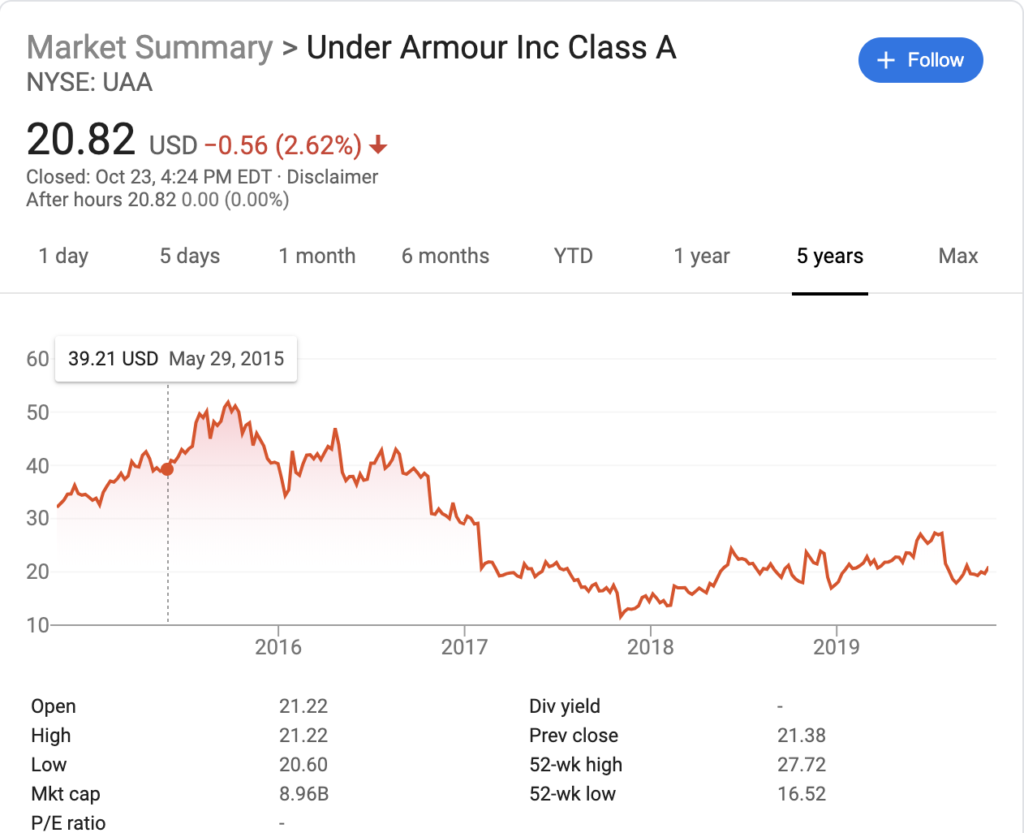Switch to the 5 days range
This screenshot has height=833, width=1024.
(x=190, y=256)
